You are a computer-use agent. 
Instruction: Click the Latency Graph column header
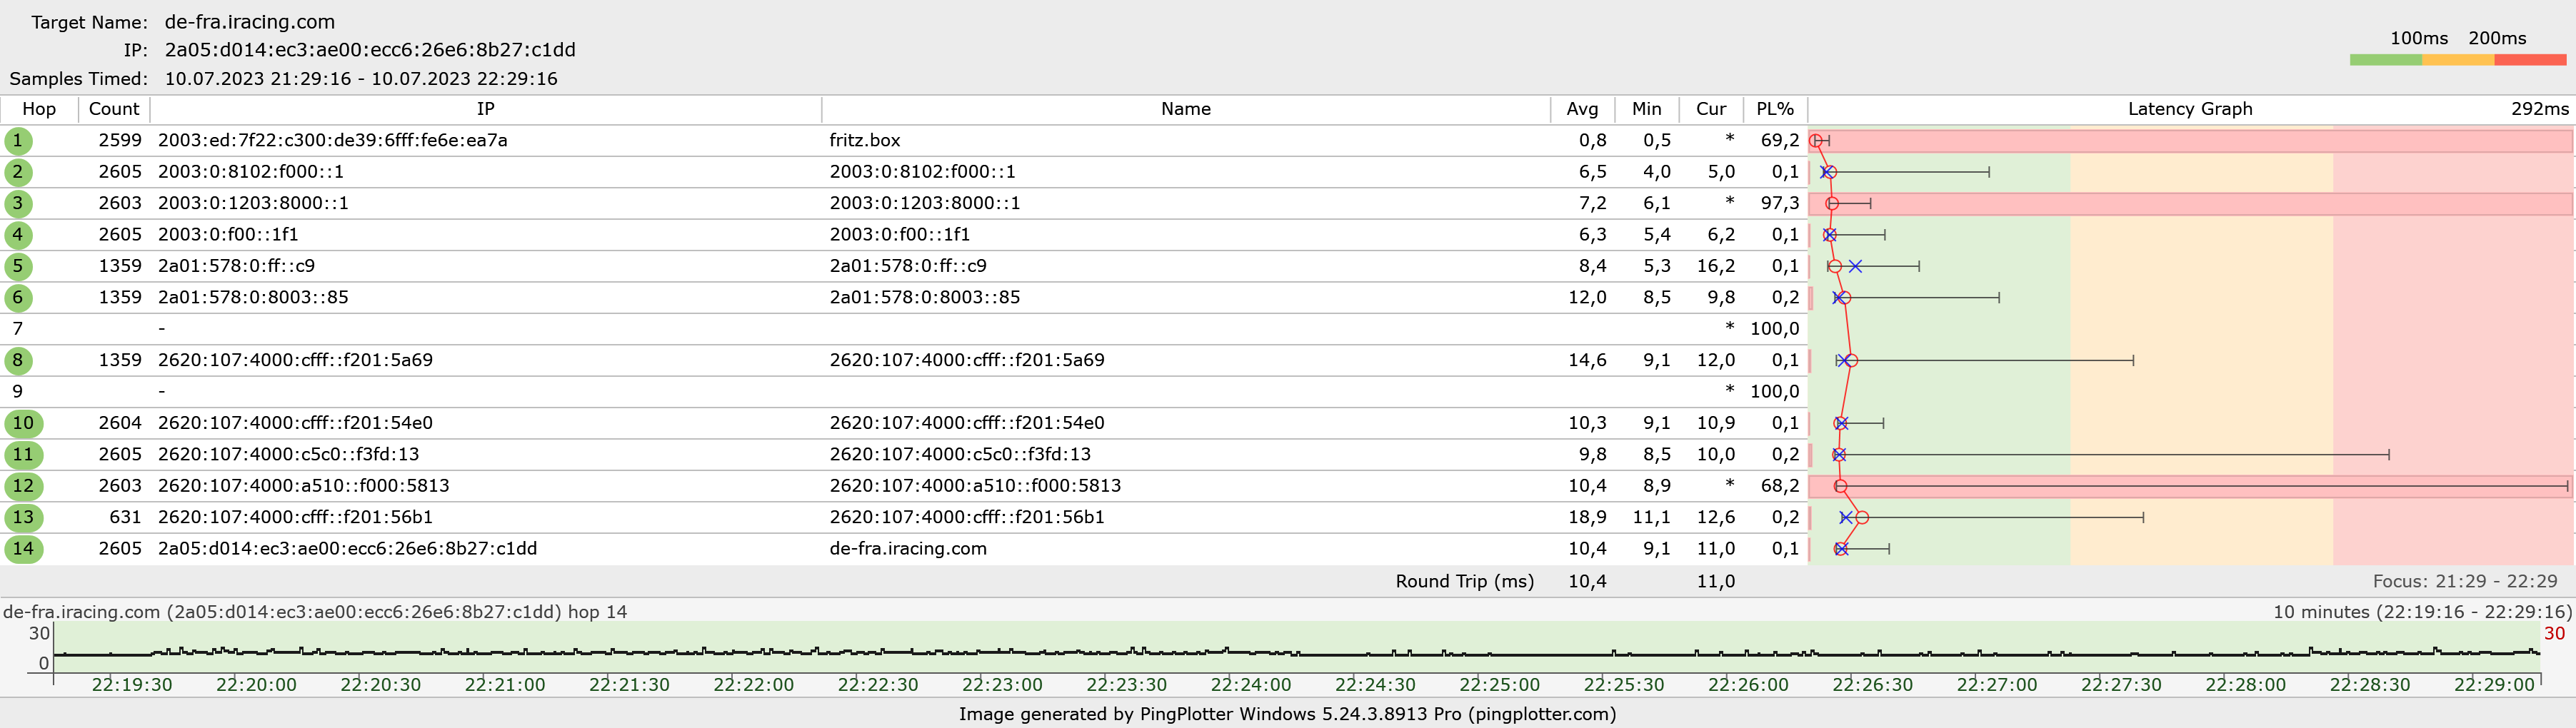(x=2189, y=109)
